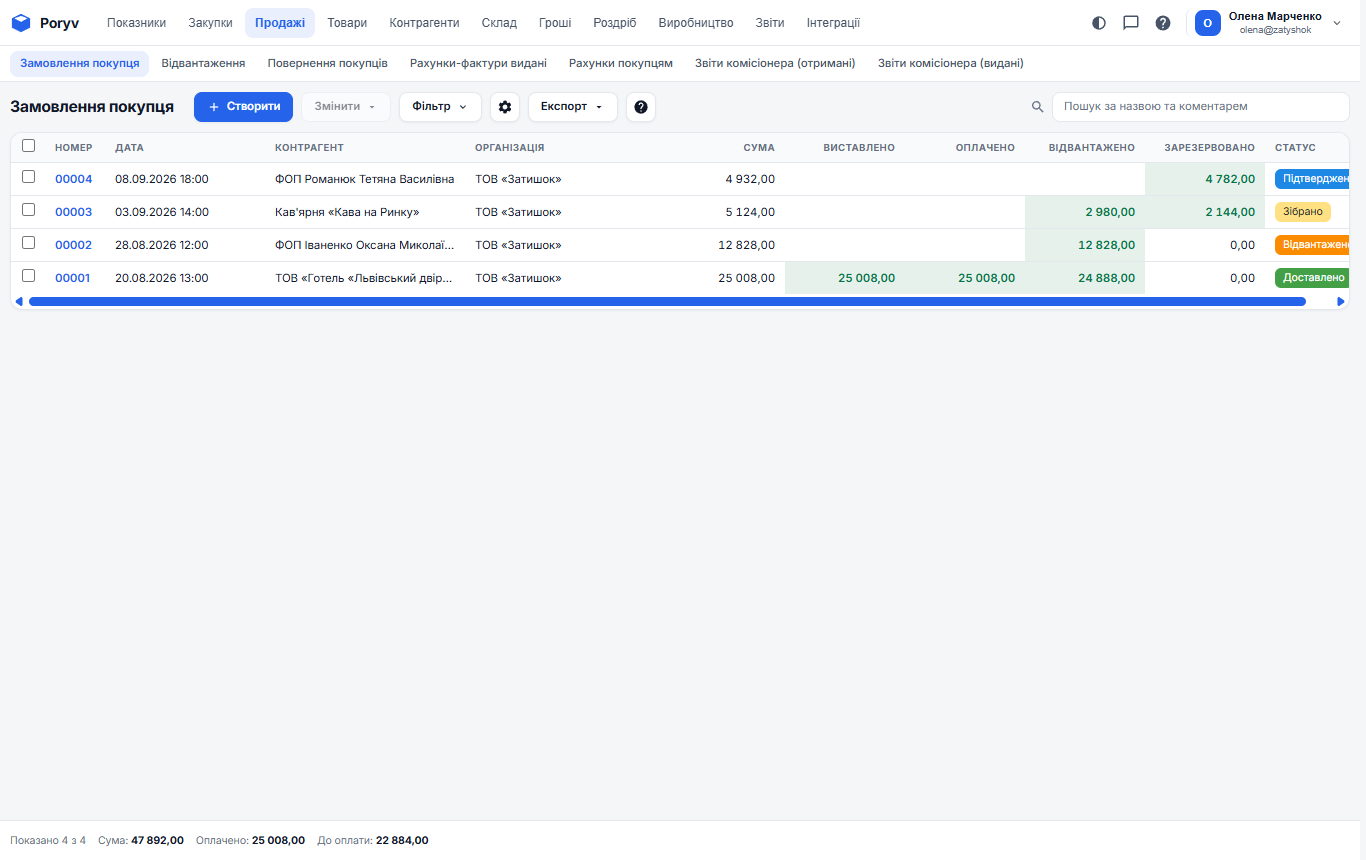The width and height of the screenshot is (1366, 860).
Task: Switch to Звіти комісіонера (видані) tab
Action: click(x=950, y=63)
